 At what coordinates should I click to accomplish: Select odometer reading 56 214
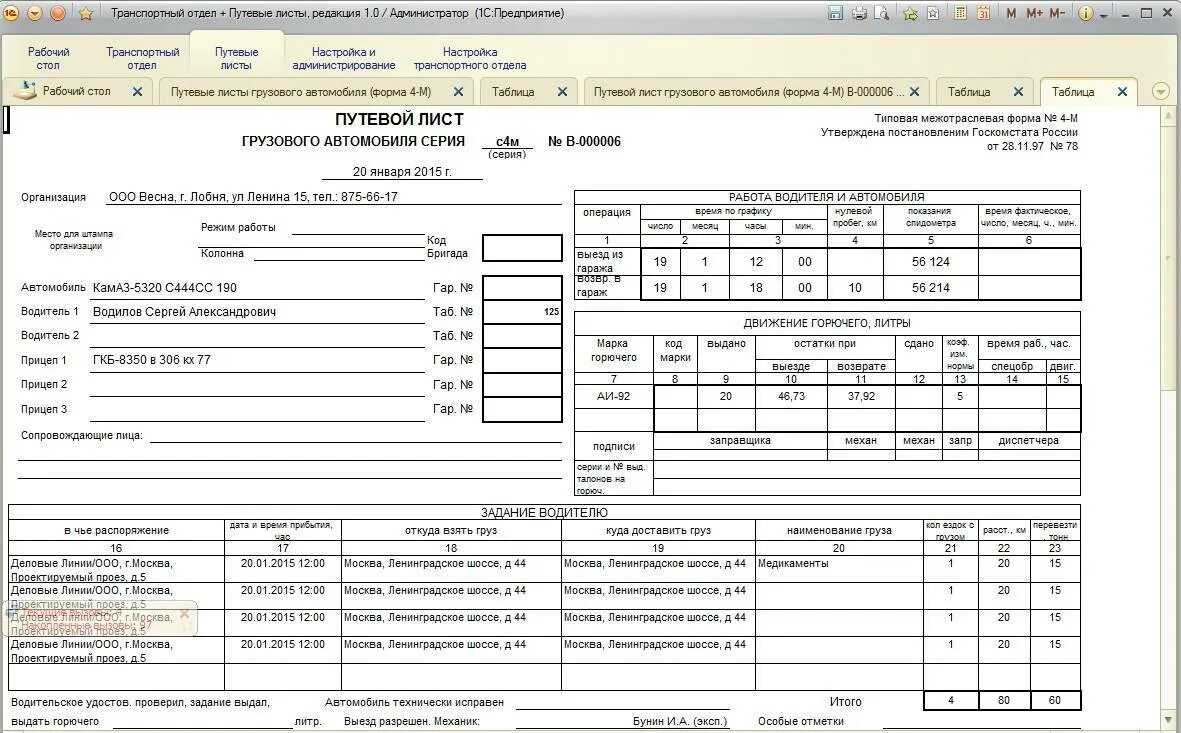[x=931, y=288]
